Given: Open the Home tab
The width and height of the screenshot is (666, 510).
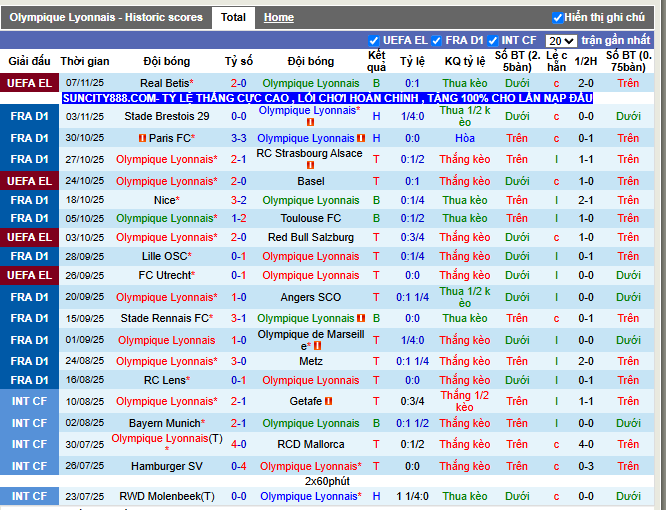Looking at the screenshot, I should 279,17.
